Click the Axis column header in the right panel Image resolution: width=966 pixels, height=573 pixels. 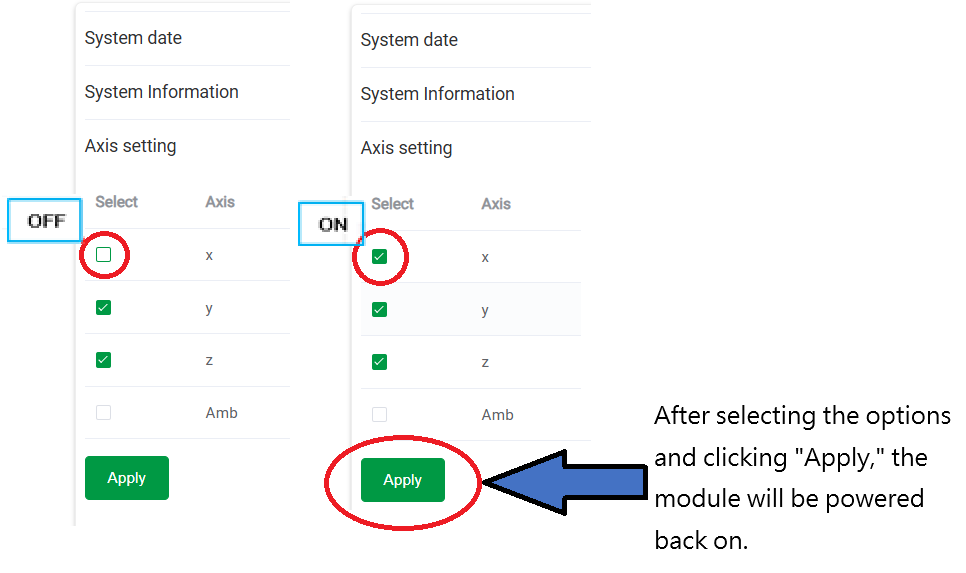496,204
